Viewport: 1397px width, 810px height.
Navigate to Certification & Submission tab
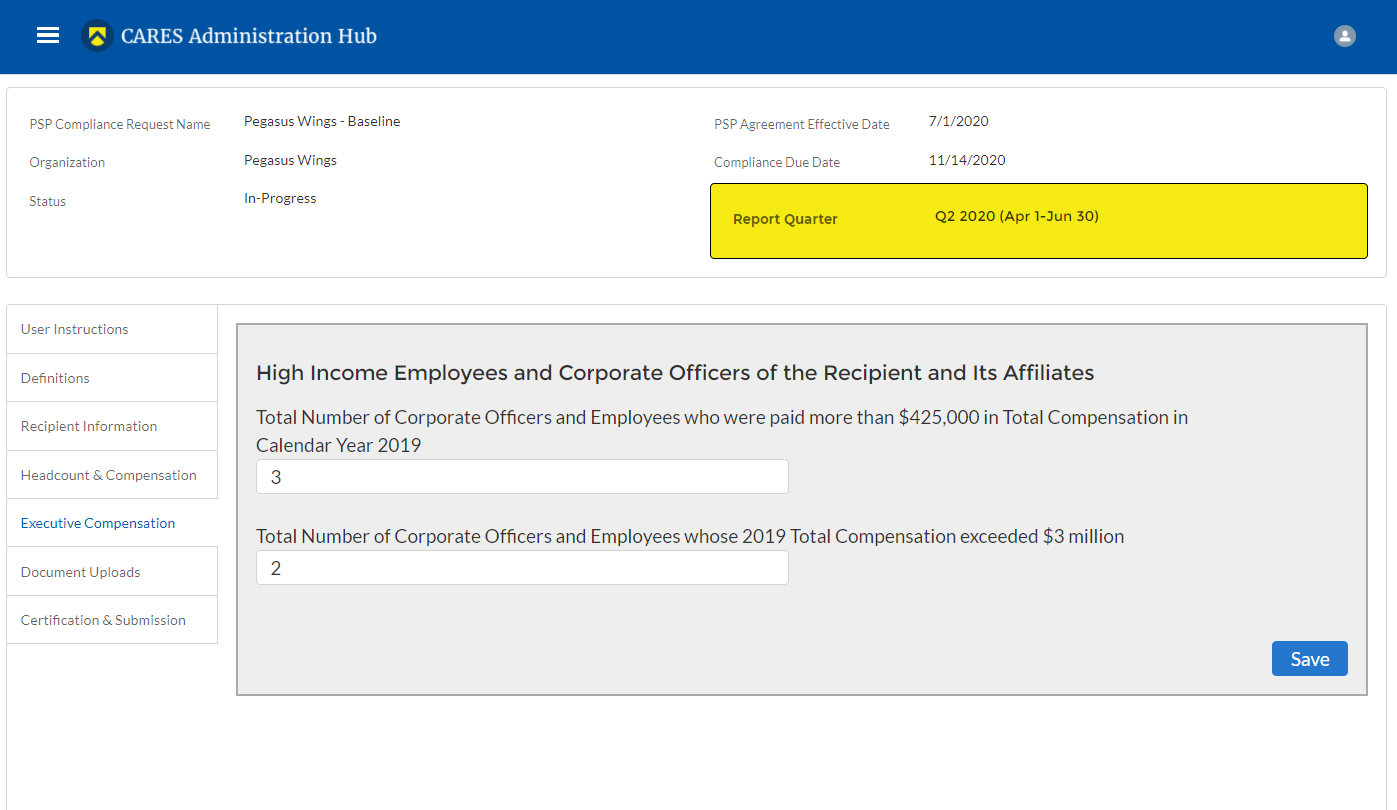pyautogui.click(x=103, y=620)
